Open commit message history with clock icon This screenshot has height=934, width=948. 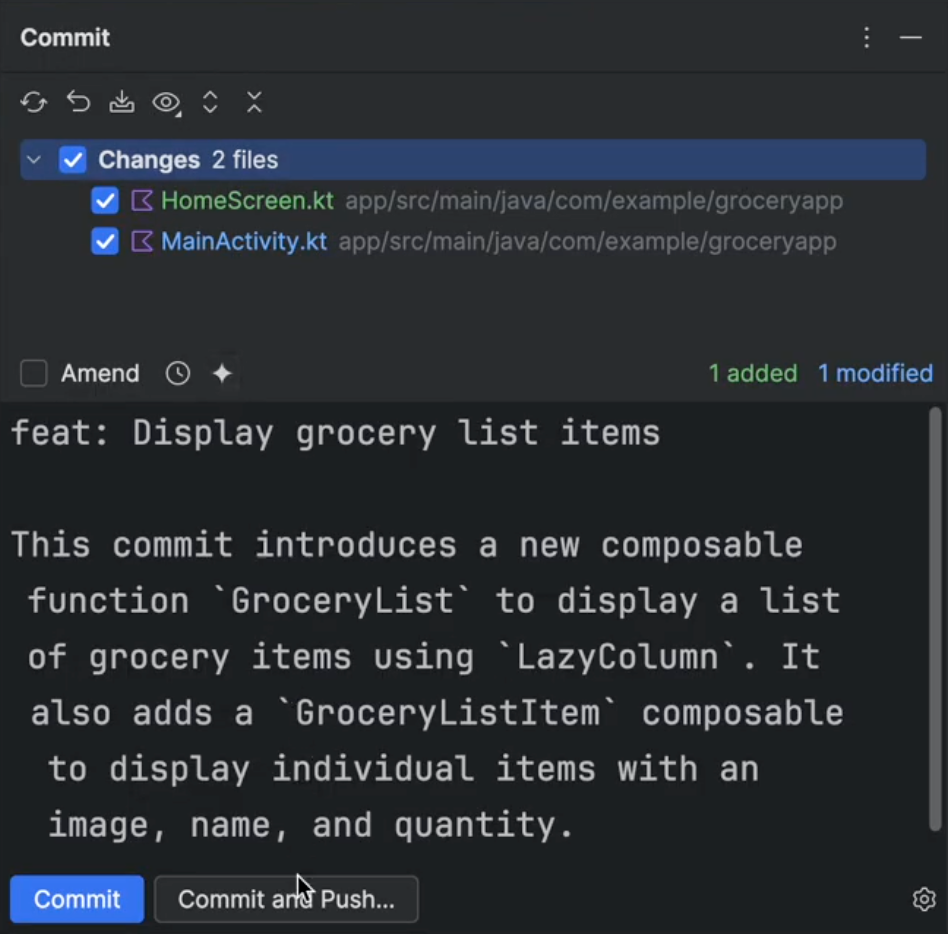tap(178, 373)
